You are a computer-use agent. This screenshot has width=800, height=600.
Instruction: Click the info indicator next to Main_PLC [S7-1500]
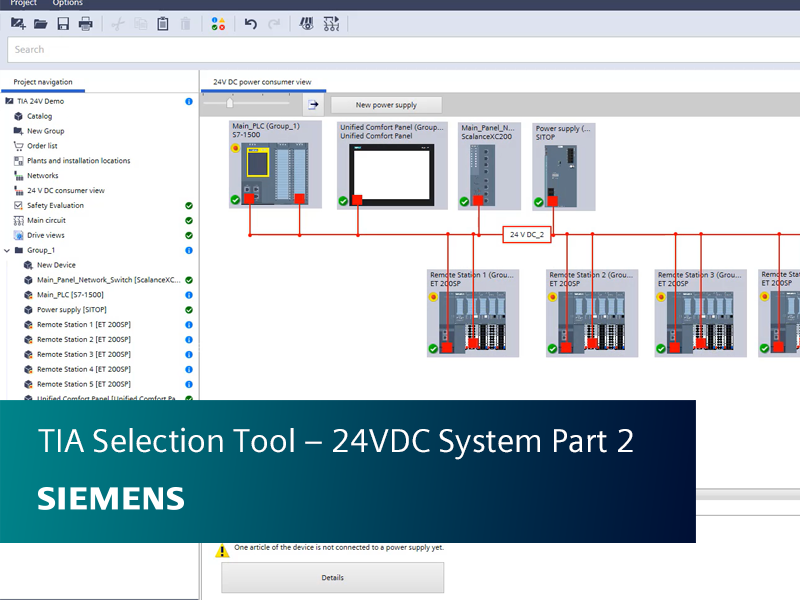pos(189,295)
